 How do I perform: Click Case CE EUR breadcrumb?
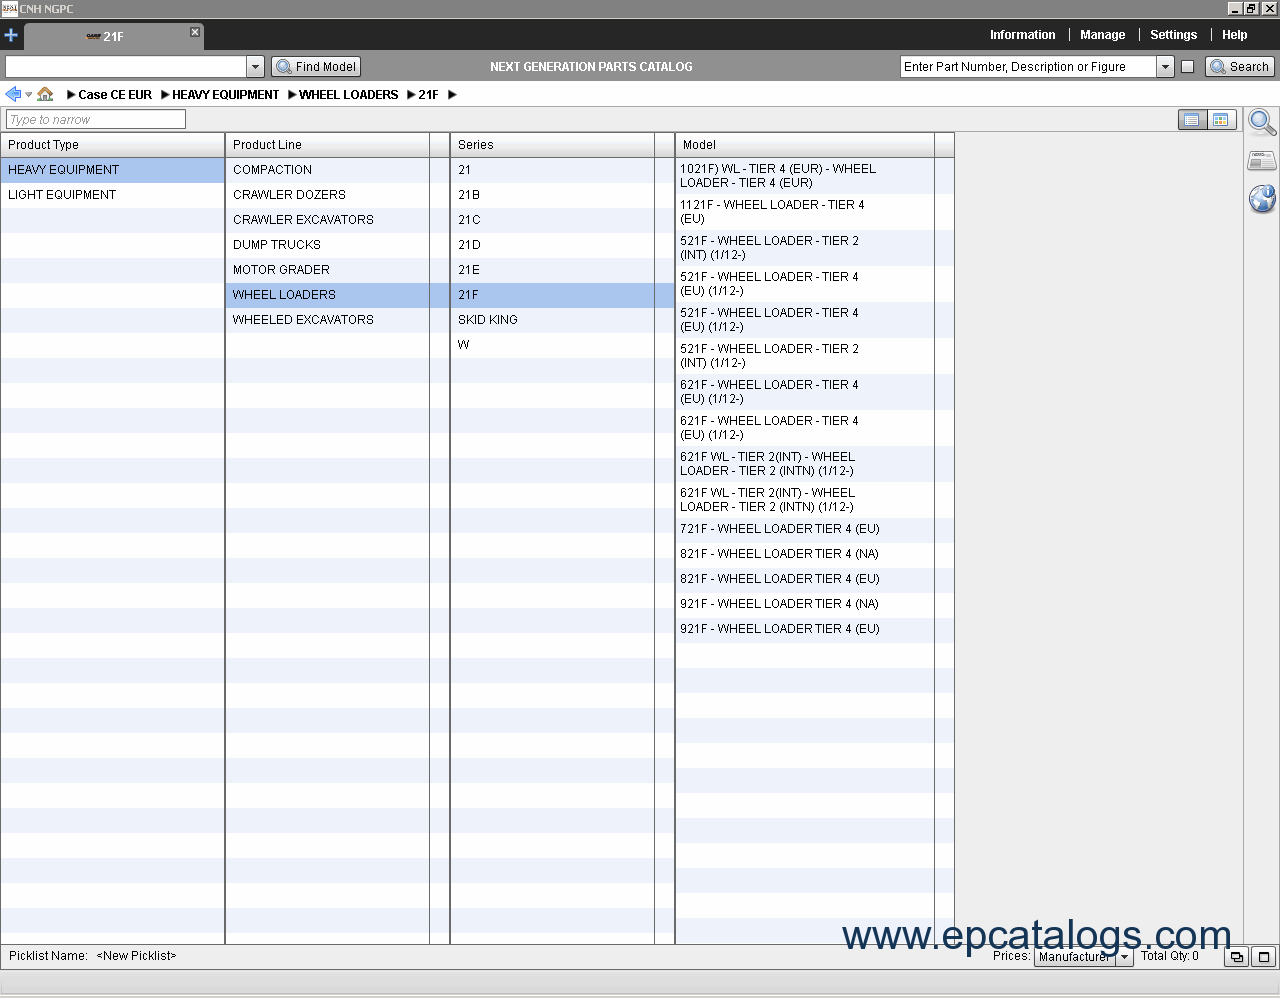click(x=115, y=95)
